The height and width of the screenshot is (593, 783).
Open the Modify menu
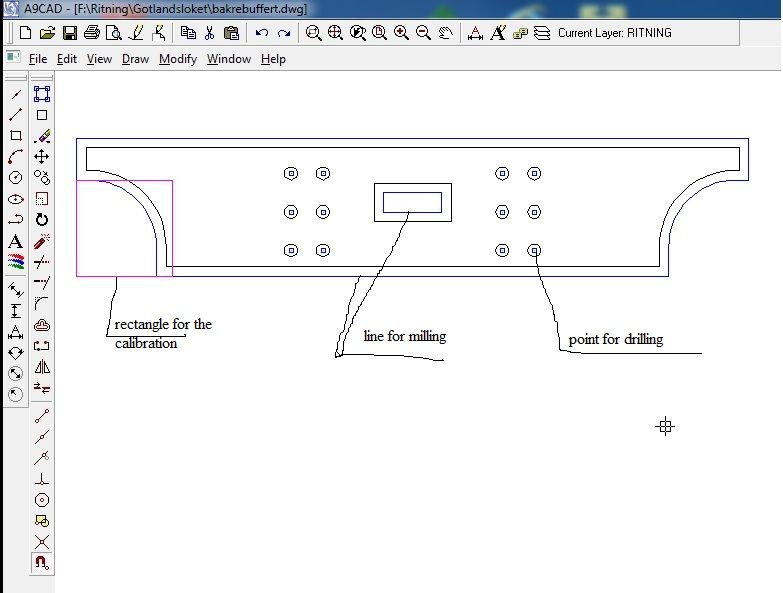point(178,59)
